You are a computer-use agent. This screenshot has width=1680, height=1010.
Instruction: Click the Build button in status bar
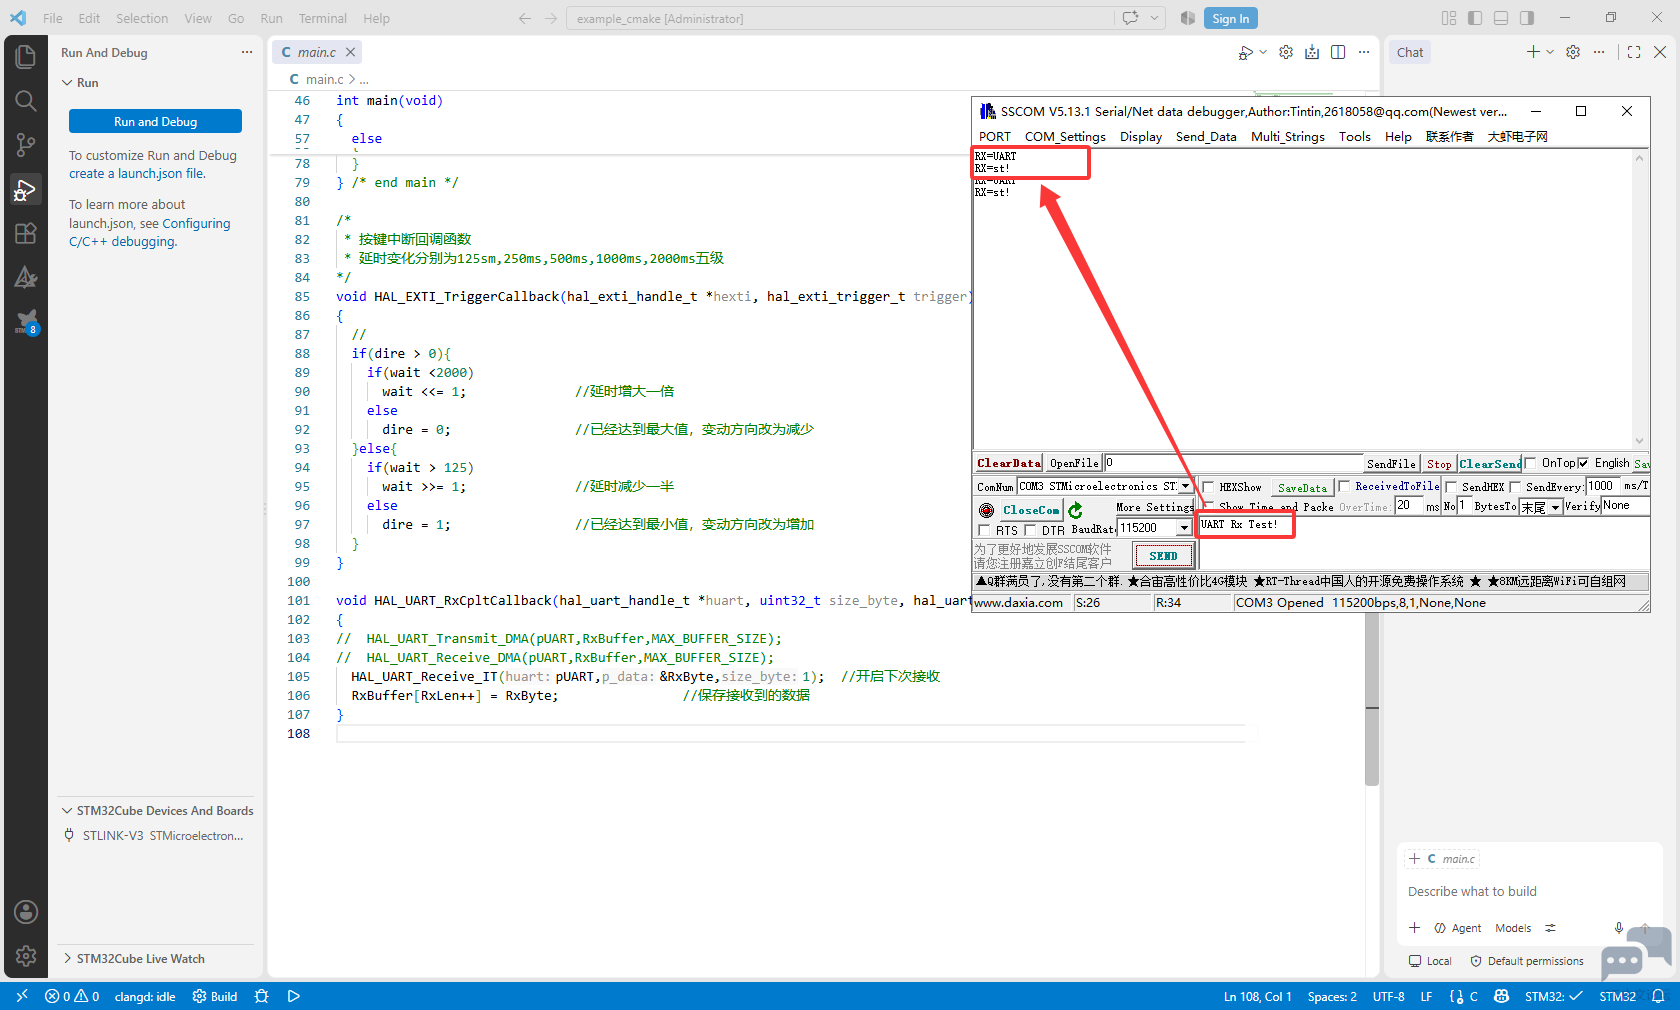(215, 996)
